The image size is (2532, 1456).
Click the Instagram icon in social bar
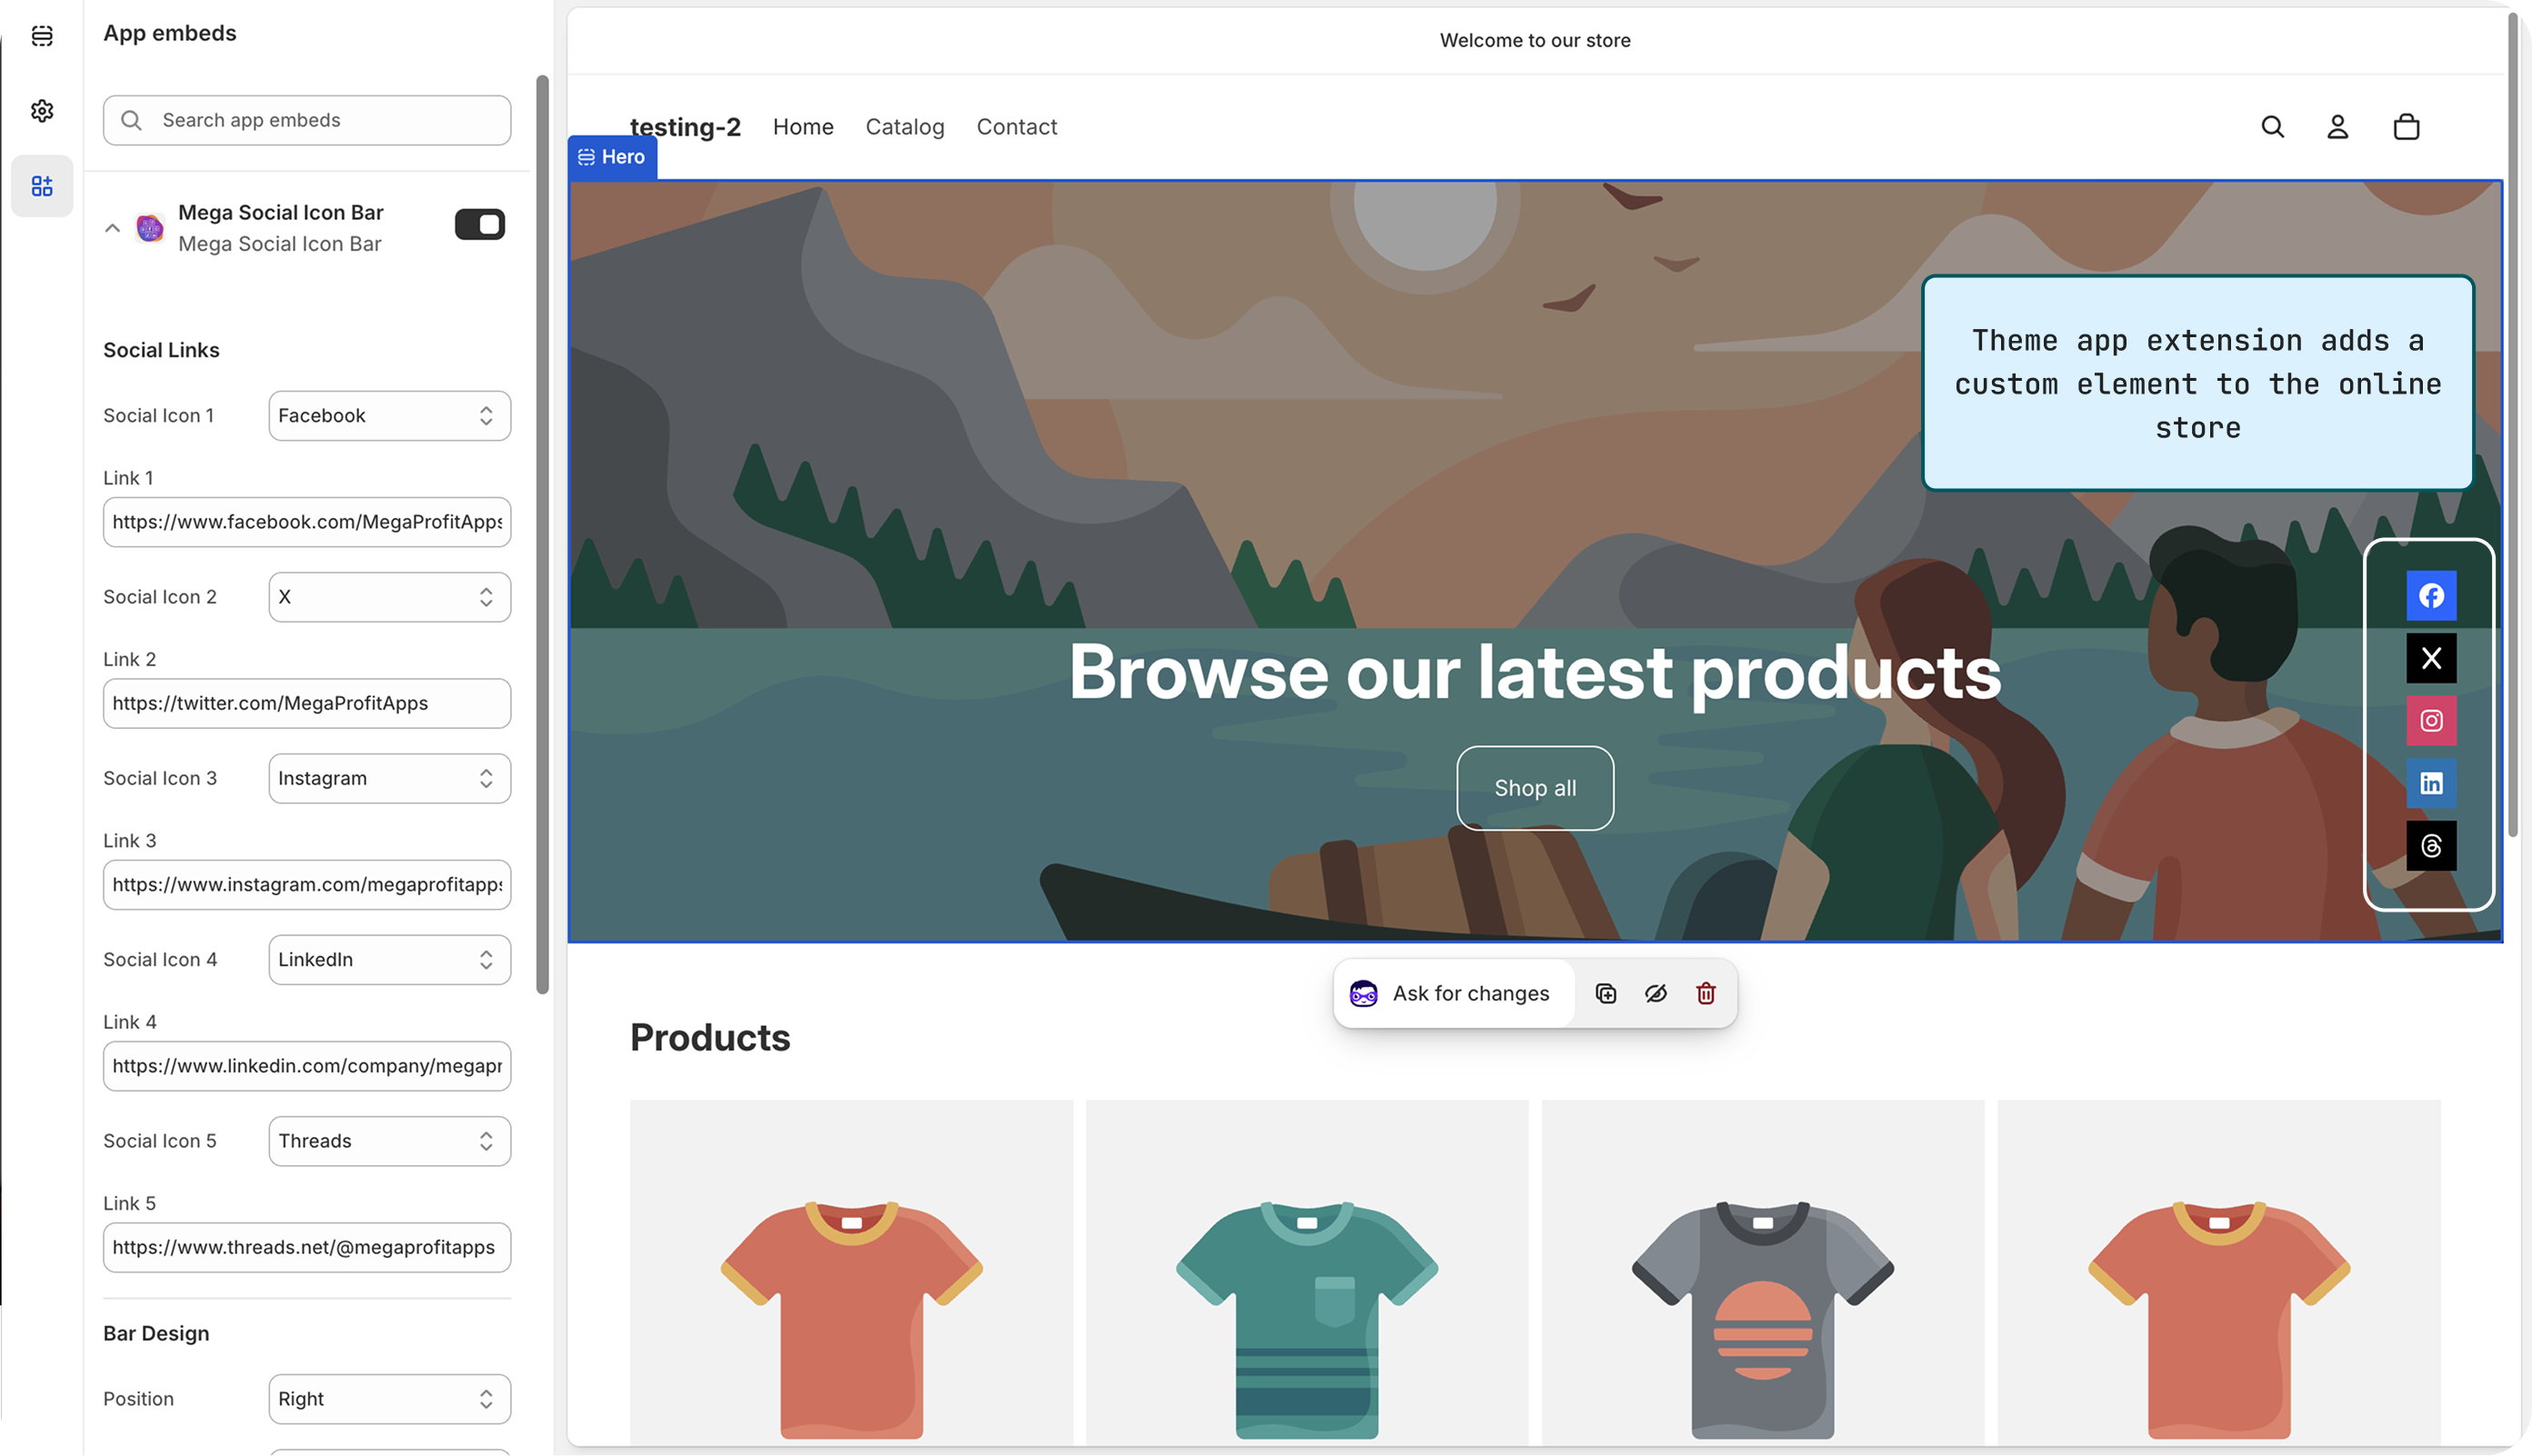[x=2431, y=721]
